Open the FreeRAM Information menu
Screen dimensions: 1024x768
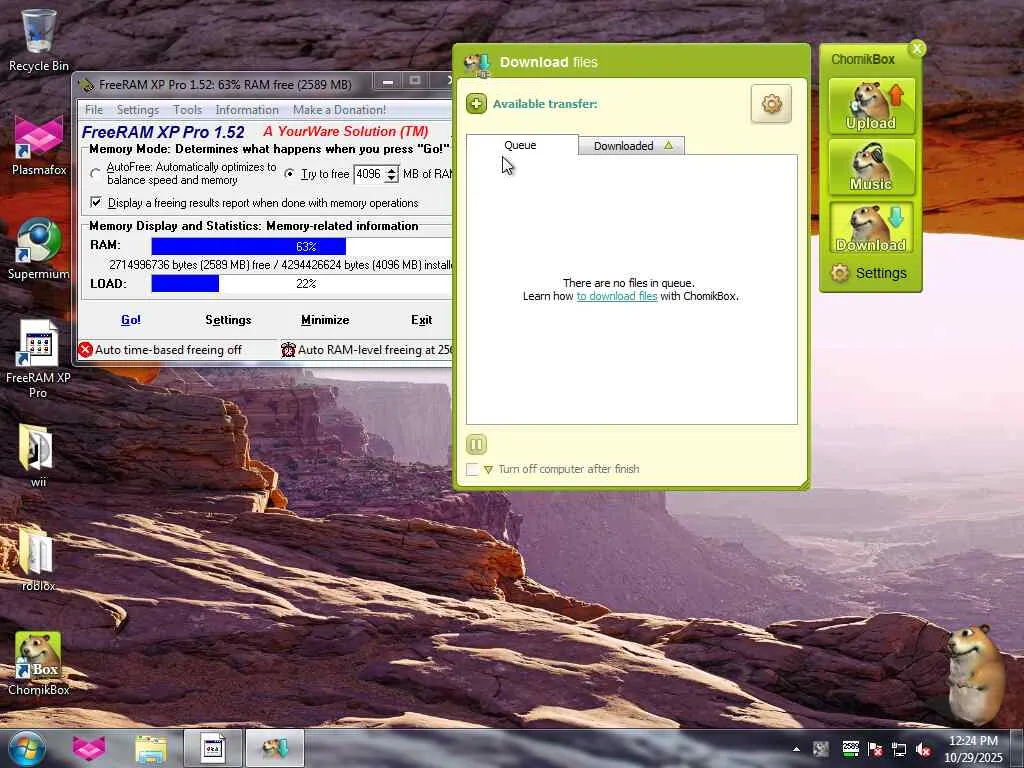[x=247, y=110]
